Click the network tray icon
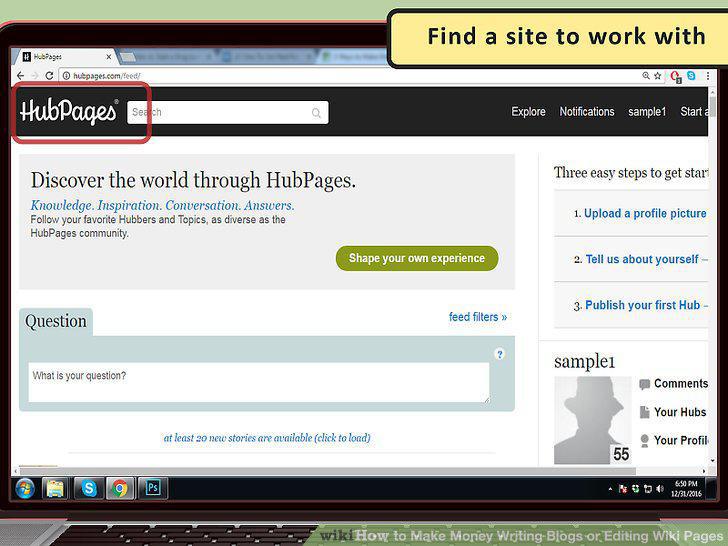This screenshot has width=728, height=546. click(648, 489)
